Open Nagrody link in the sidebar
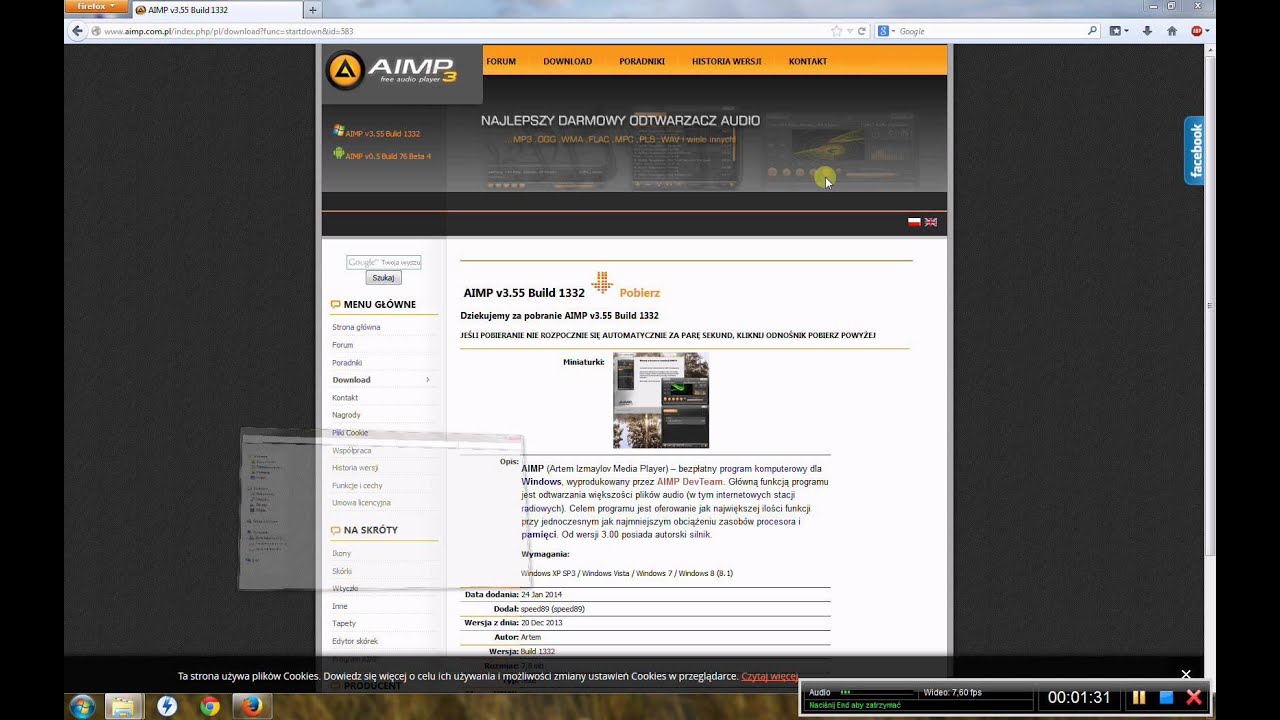This screenshot has width=1280, height=720. (x=346, y=415)
